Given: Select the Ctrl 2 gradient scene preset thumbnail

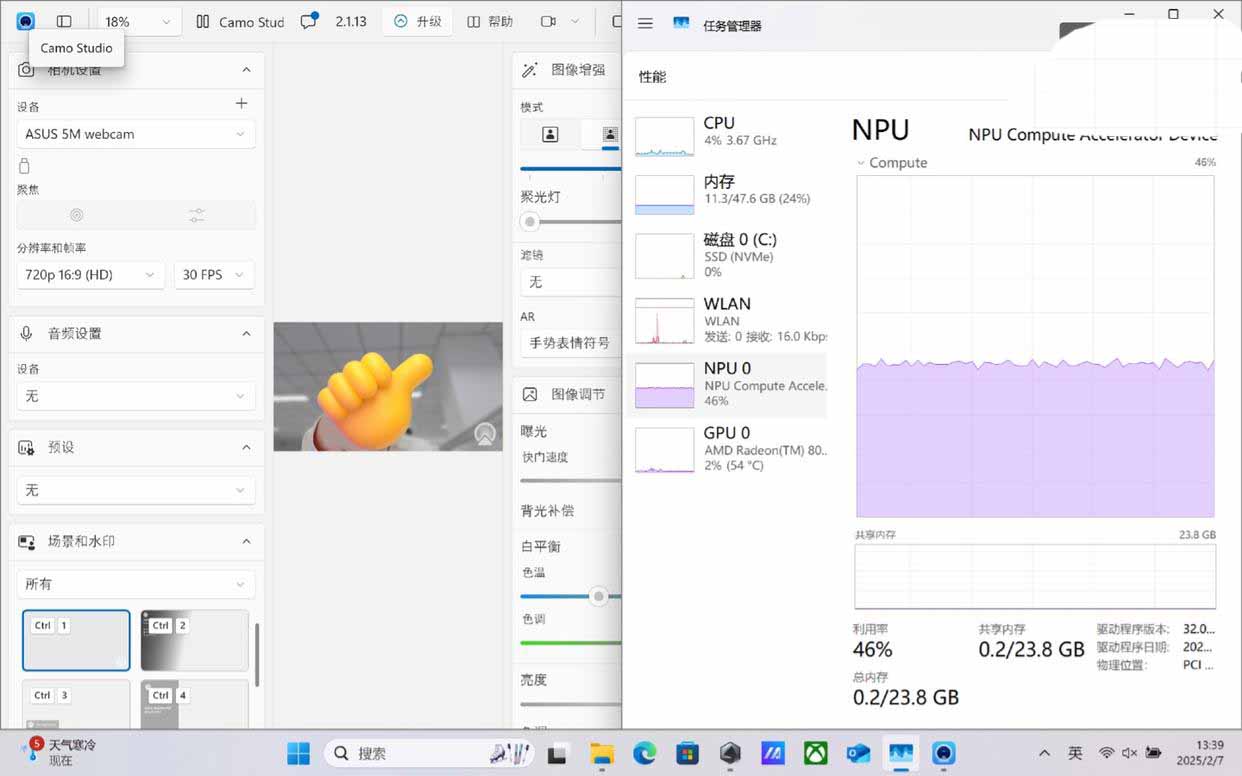Looking at the screenshot, I should (193, 640).
